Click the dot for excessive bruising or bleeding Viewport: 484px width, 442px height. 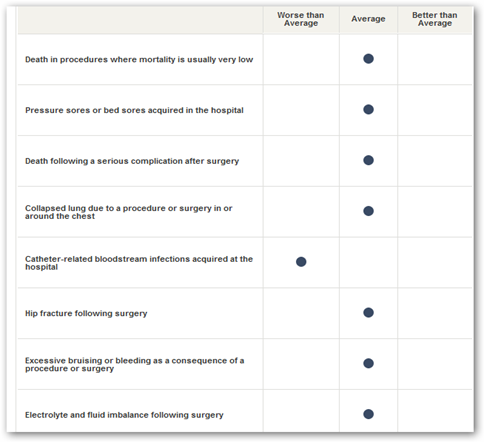tap(368, 363)
